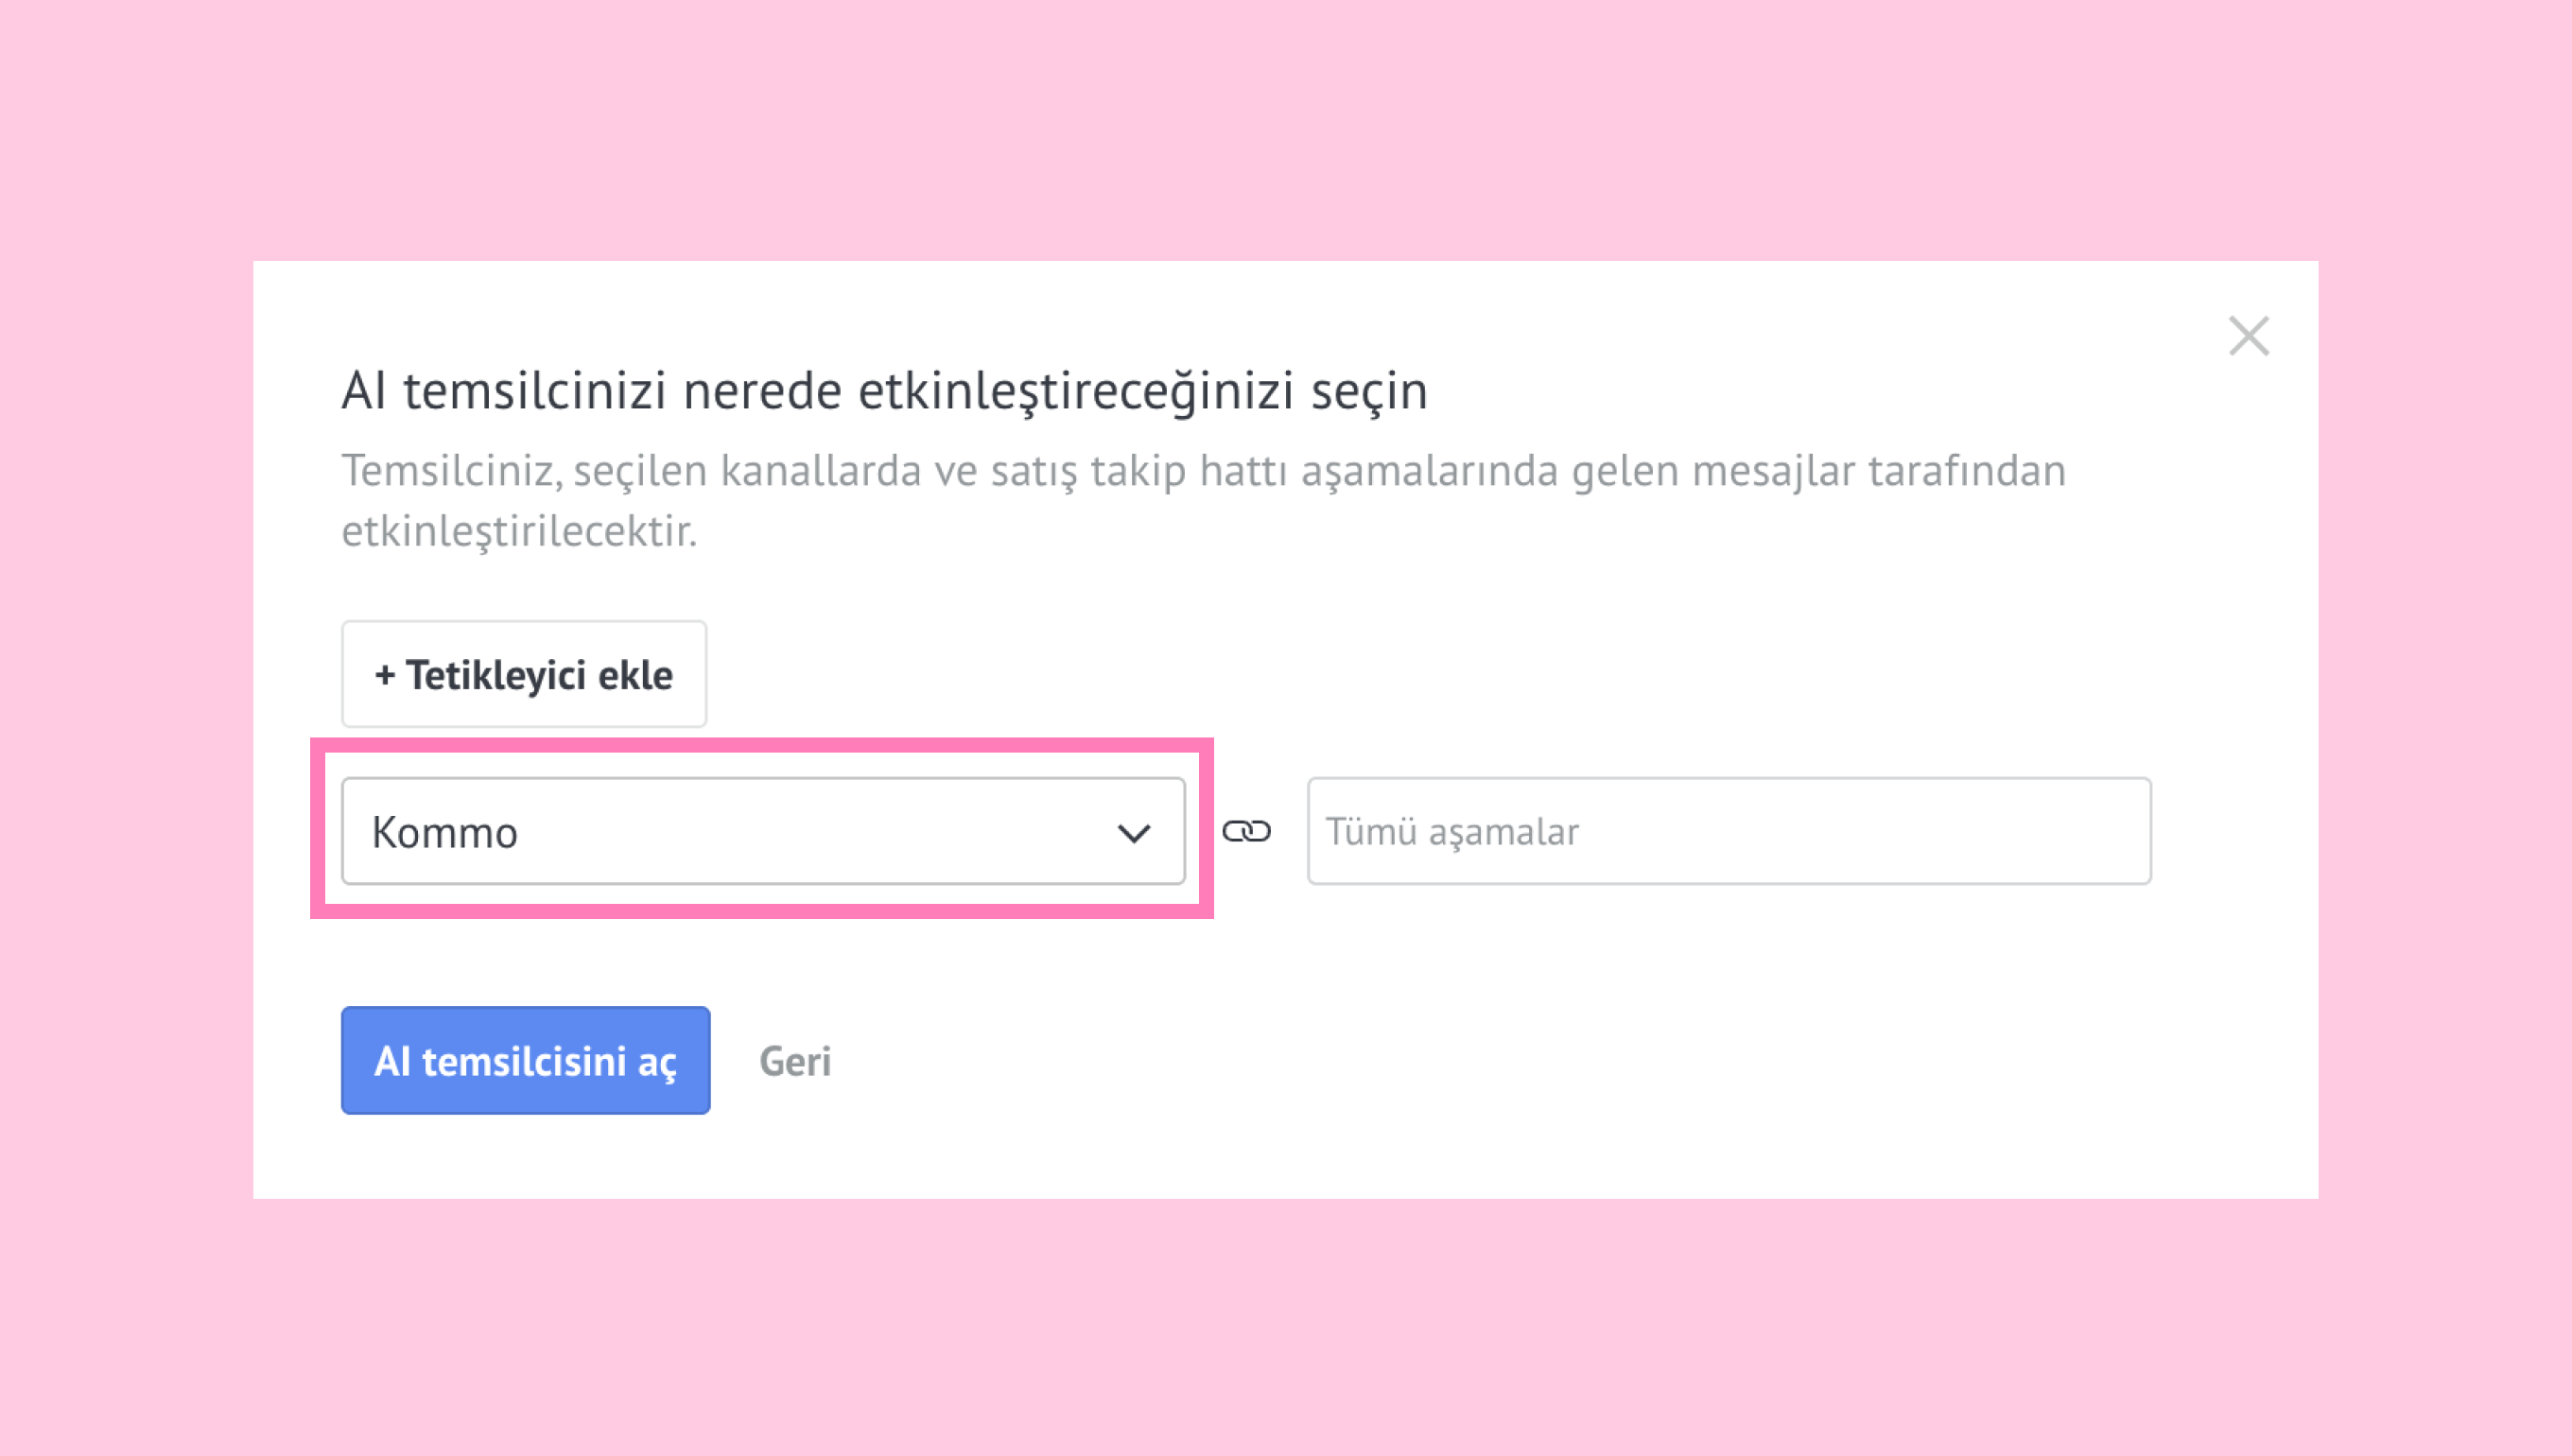Close the AI agent activation dialog

(x=2248, y=336)
